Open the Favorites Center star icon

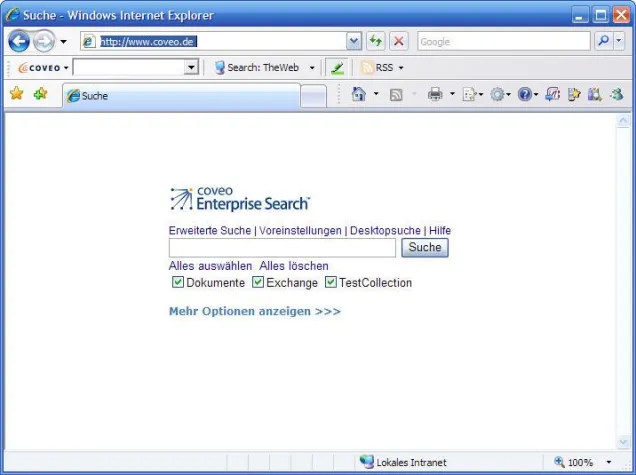point(16,94)
